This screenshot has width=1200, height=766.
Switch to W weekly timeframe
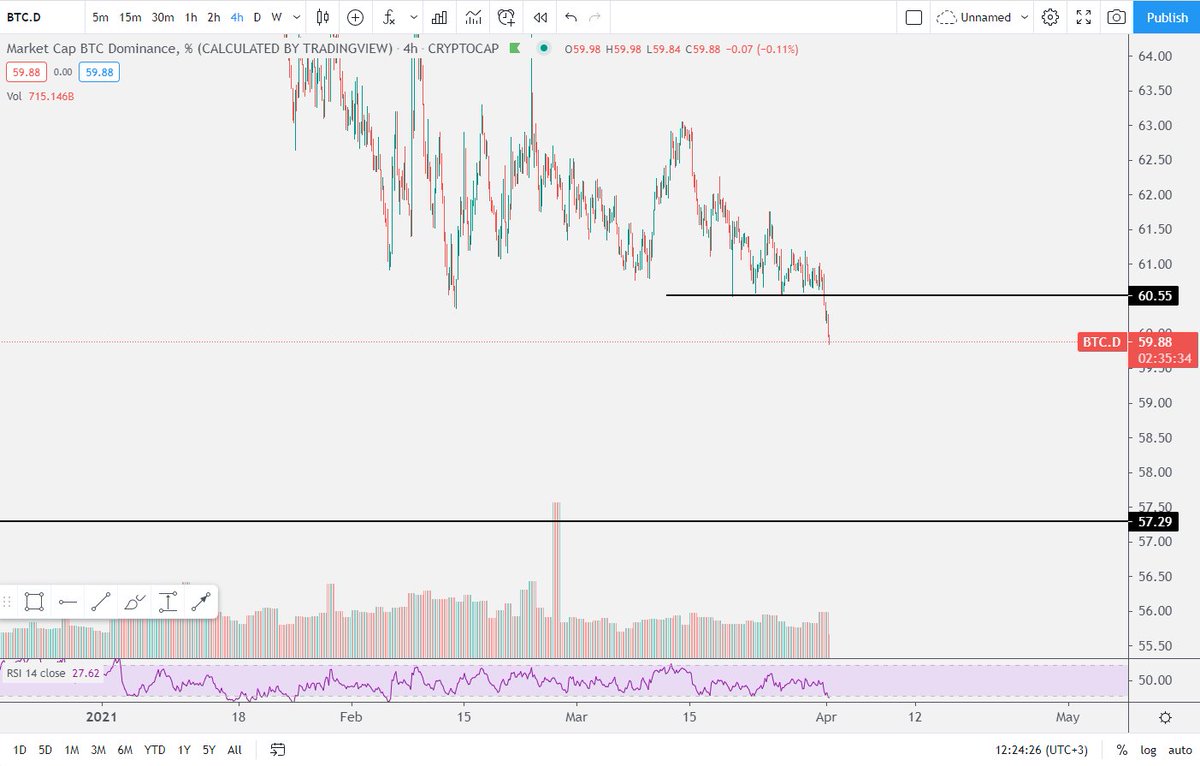tap(276, 17)
